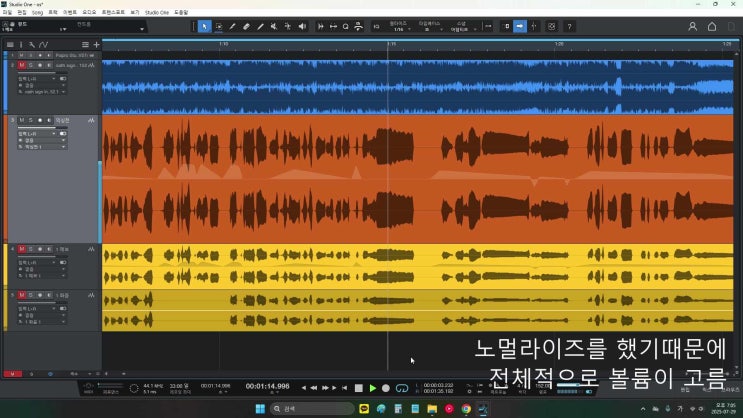Unmute track 2 with the M button
The height and width of the screenshot is (418, 743).
click(20, 64)
